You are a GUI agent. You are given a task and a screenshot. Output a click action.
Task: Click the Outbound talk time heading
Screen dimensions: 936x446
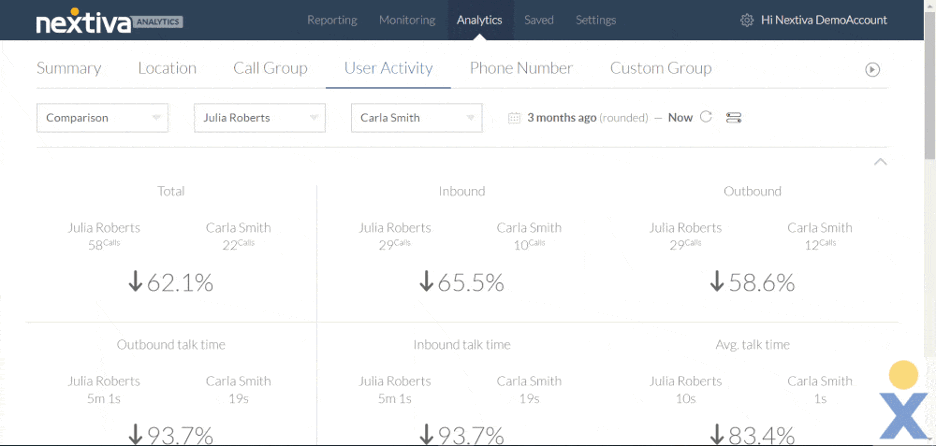(171, 345)
